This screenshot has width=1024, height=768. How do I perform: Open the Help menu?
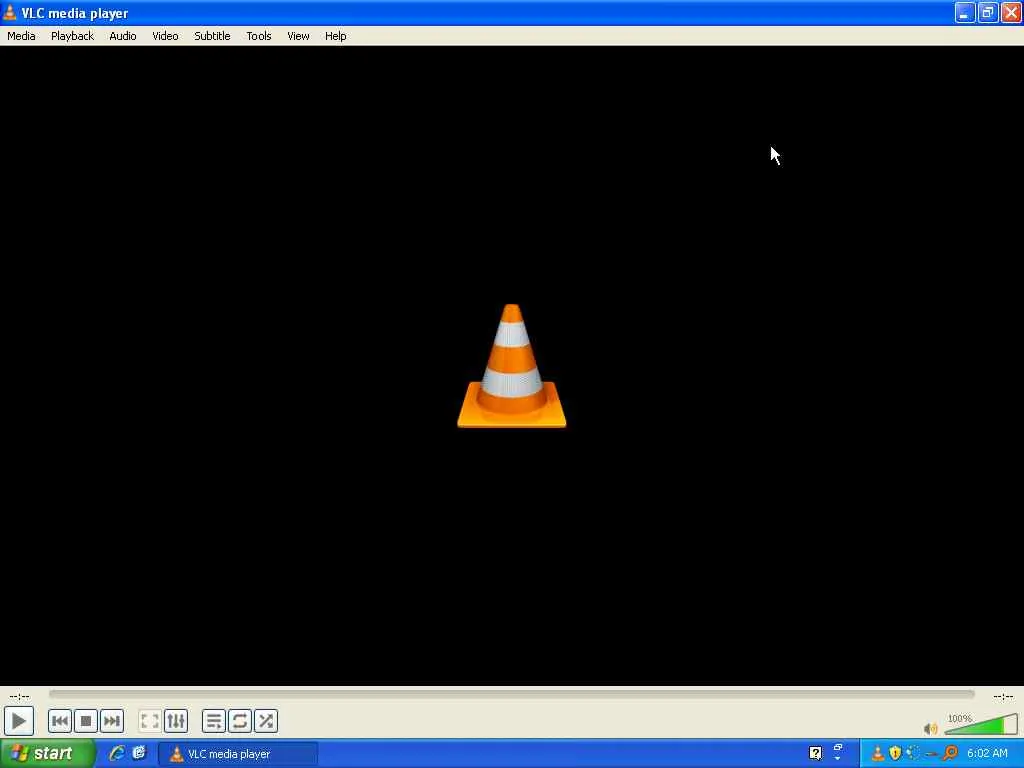[x=336, y=36]
